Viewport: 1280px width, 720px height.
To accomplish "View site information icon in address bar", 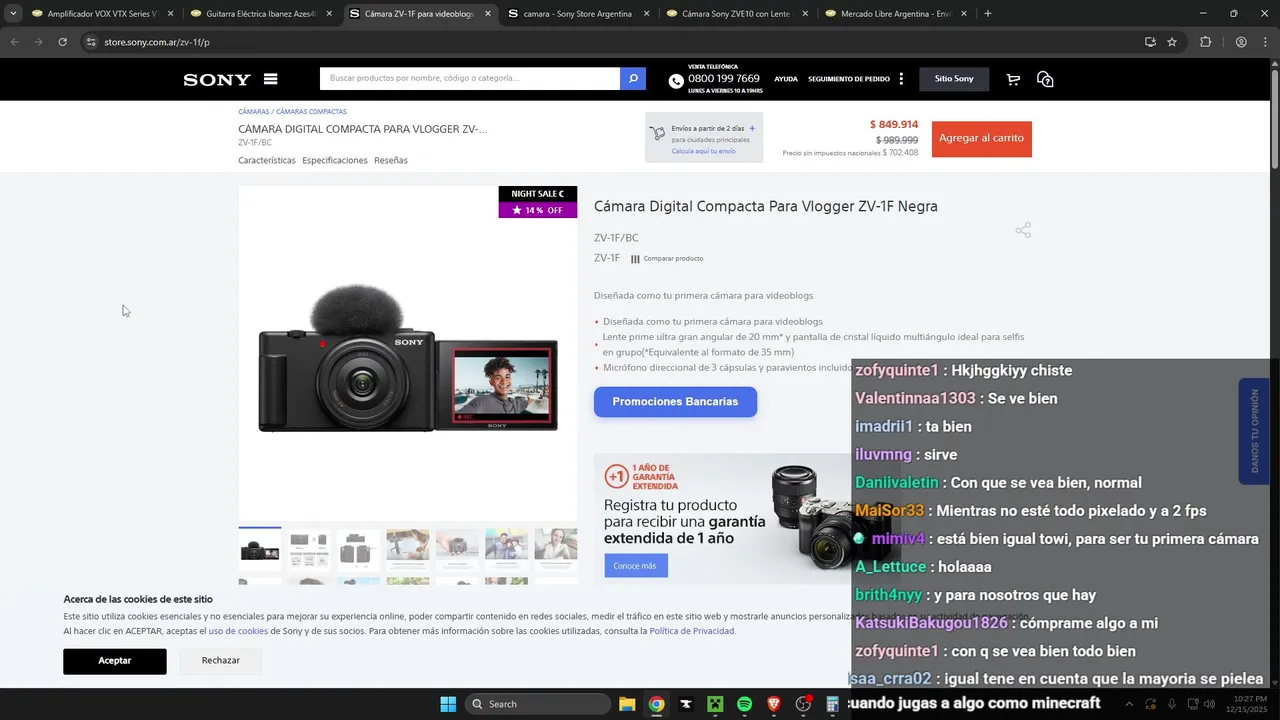I will click(90, 42).
